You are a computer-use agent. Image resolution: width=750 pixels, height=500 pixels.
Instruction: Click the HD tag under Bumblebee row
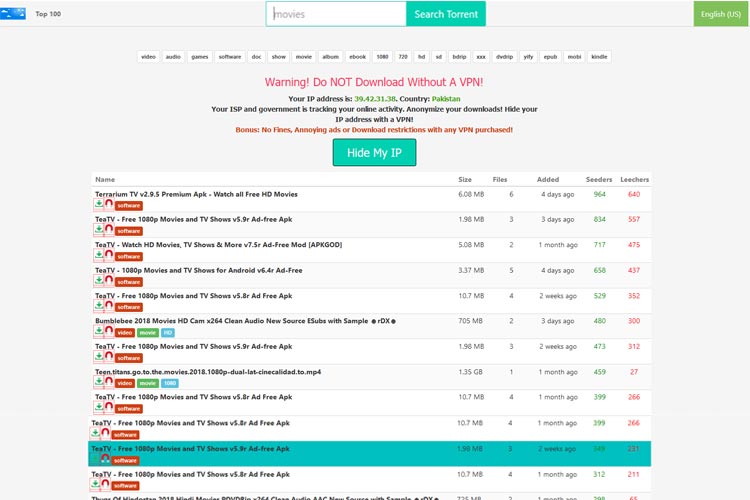tap(167, 333)
